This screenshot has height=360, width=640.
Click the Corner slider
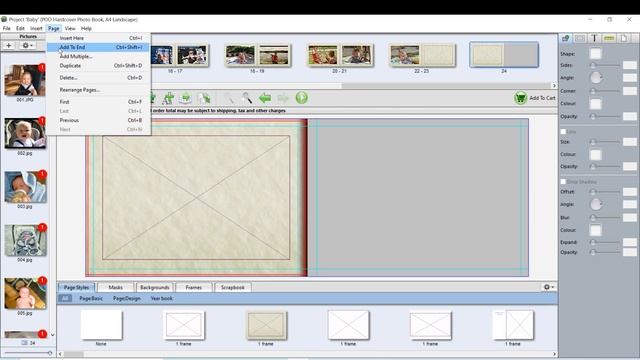(605, 91)
